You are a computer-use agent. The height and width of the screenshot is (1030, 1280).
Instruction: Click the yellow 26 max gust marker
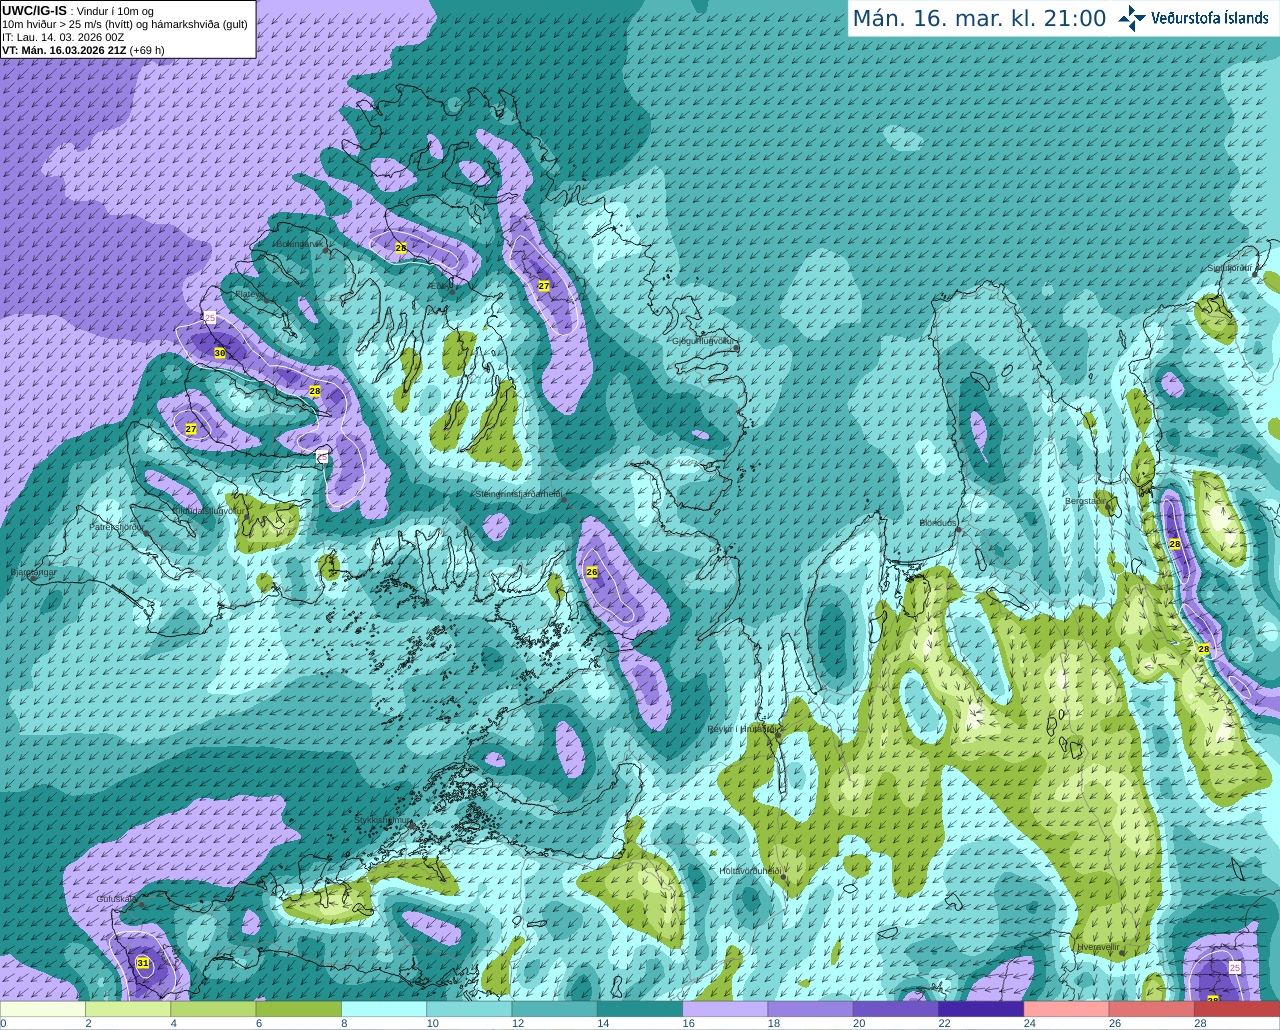tap(592, 572)
